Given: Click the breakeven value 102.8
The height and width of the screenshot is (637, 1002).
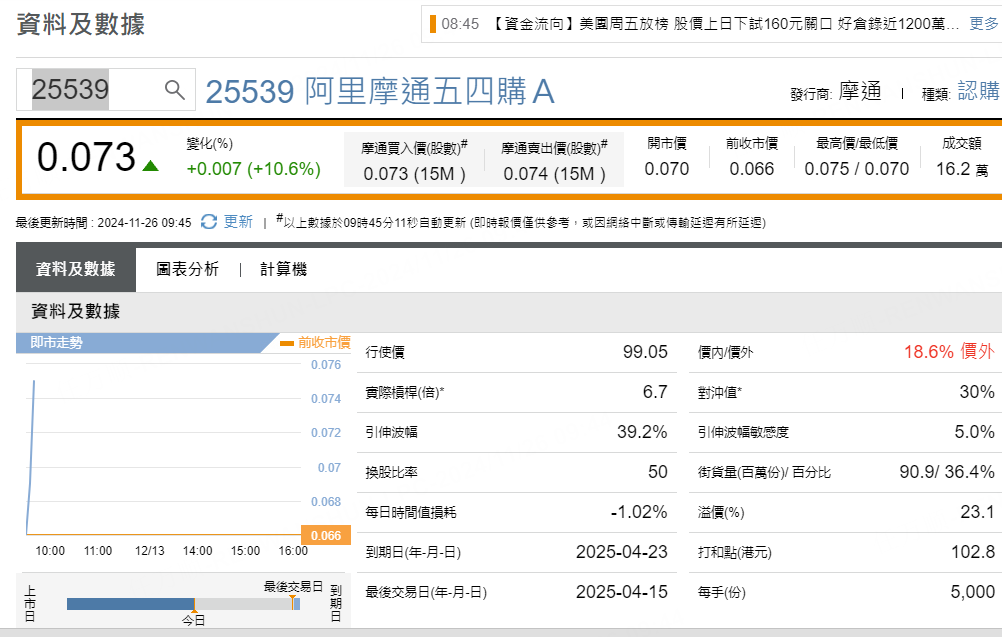Looking at the screenshot, I should coord(973,552).
